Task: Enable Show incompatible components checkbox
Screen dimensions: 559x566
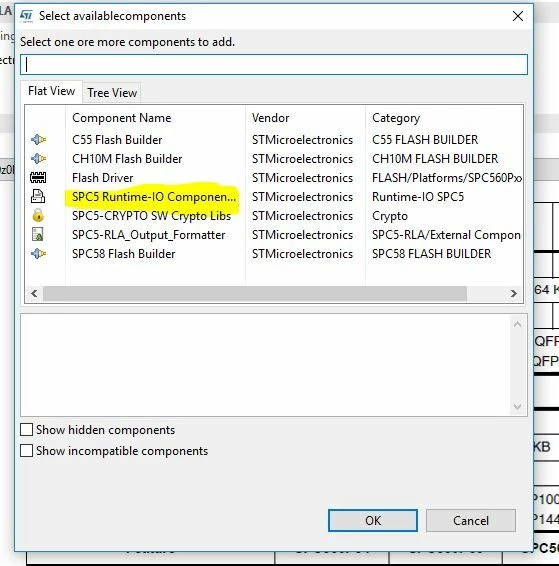Action: click(x=26, y=450)
